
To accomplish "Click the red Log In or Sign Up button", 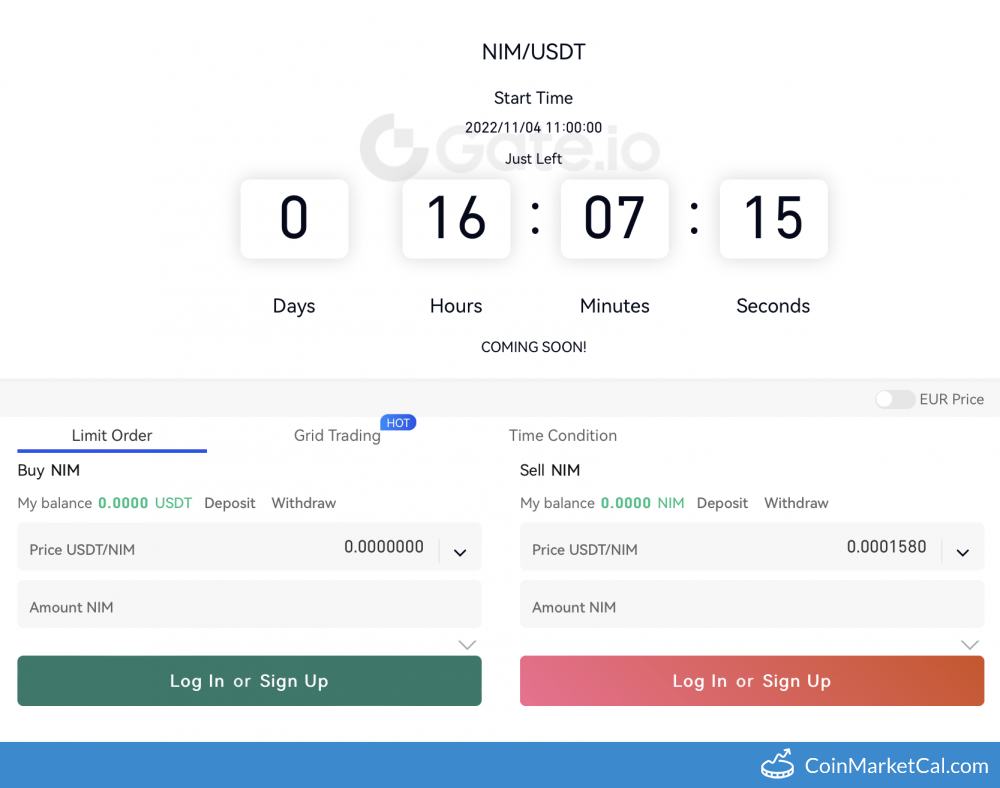I will pos(752,681).
